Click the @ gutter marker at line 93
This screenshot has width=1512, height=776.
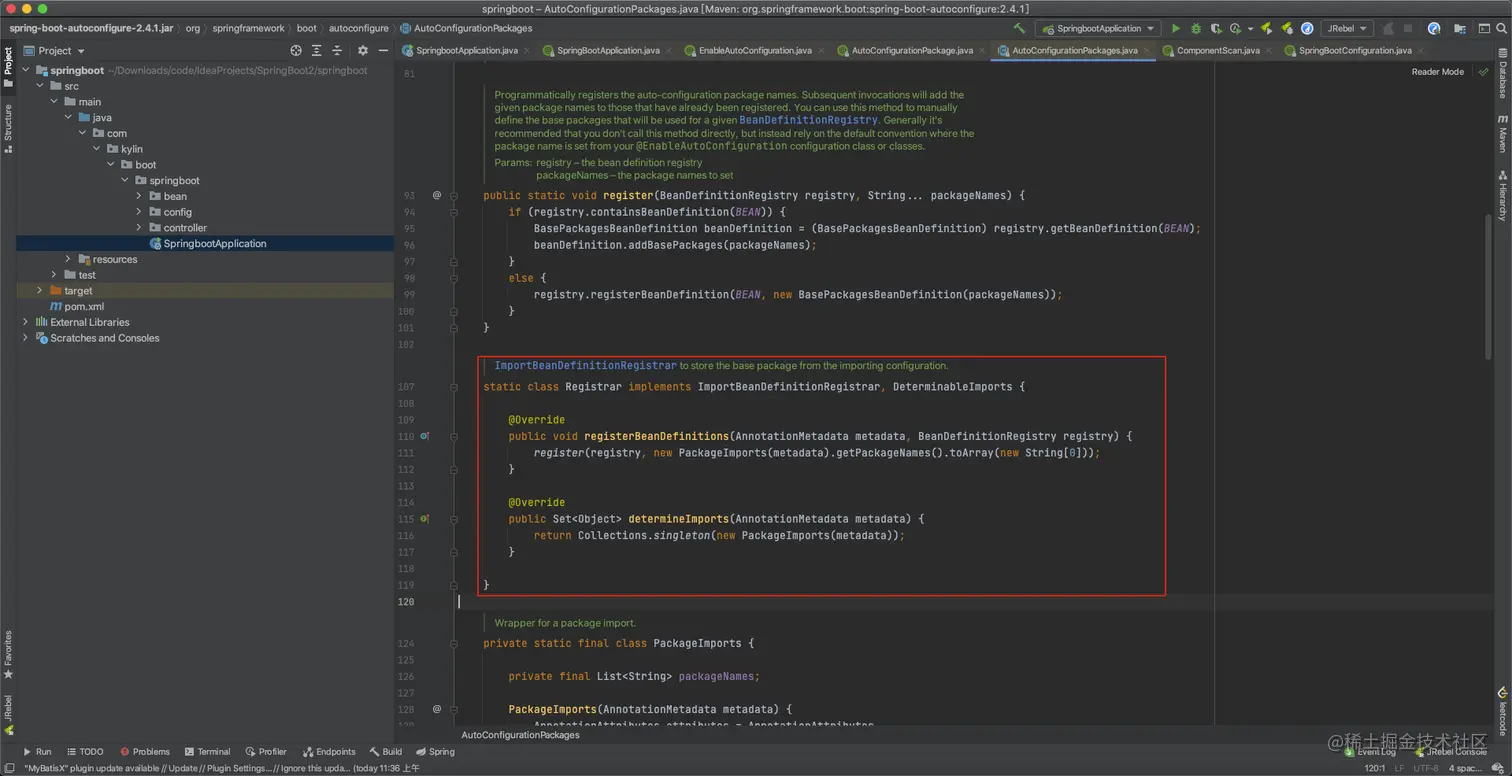pyautogui.click(x=437, y=195)
